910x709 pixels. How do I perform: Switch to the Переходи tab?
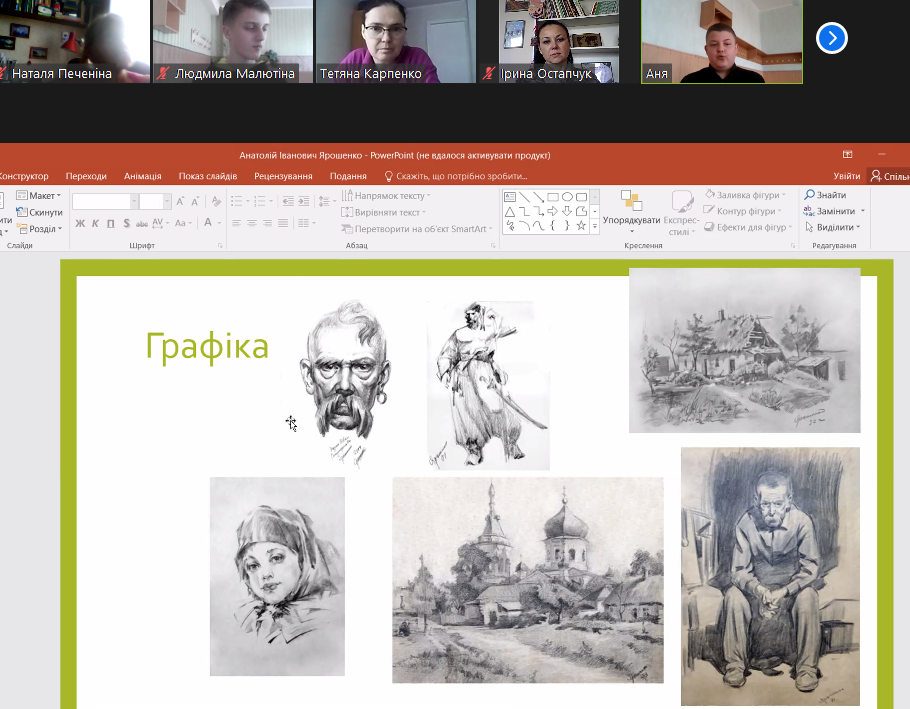(86, 176)
